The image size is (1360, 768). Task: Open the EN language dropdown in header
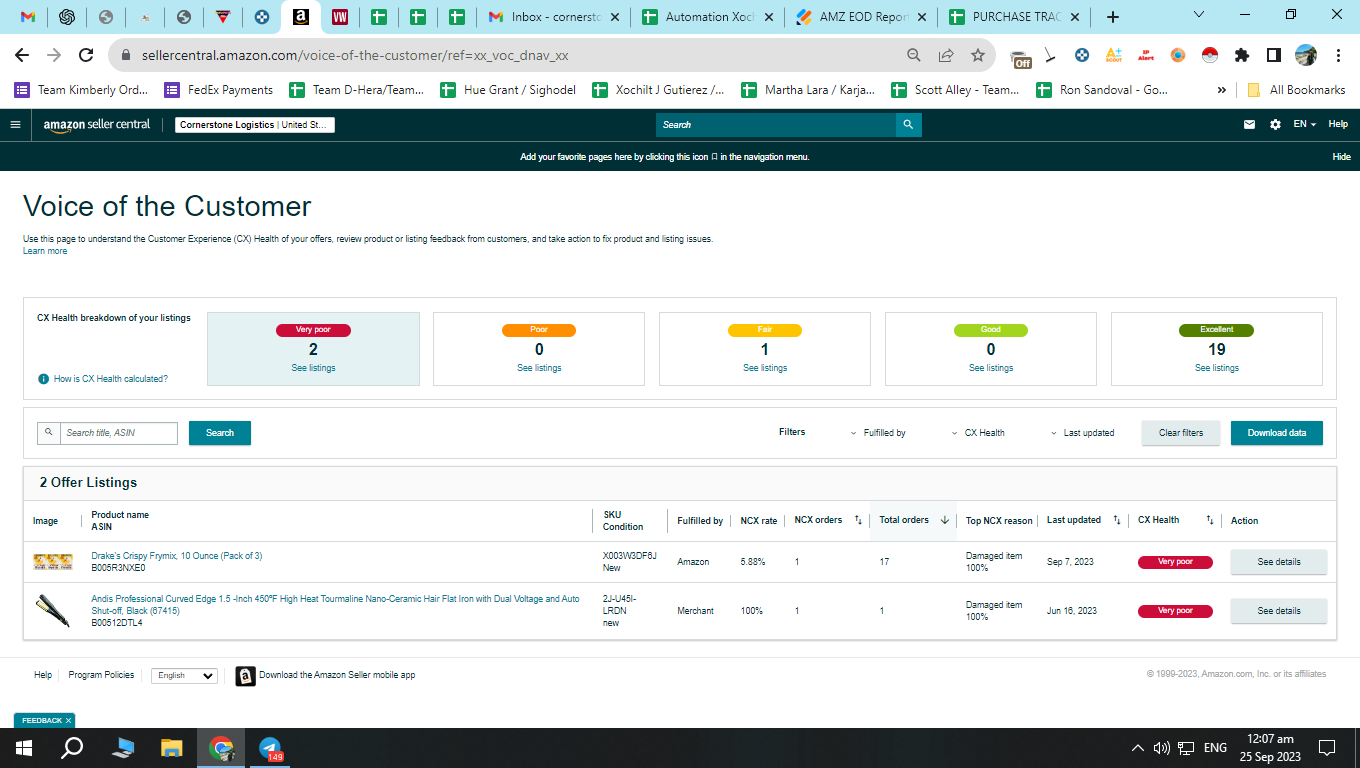pyautogui.click(x=1304, y=125)
